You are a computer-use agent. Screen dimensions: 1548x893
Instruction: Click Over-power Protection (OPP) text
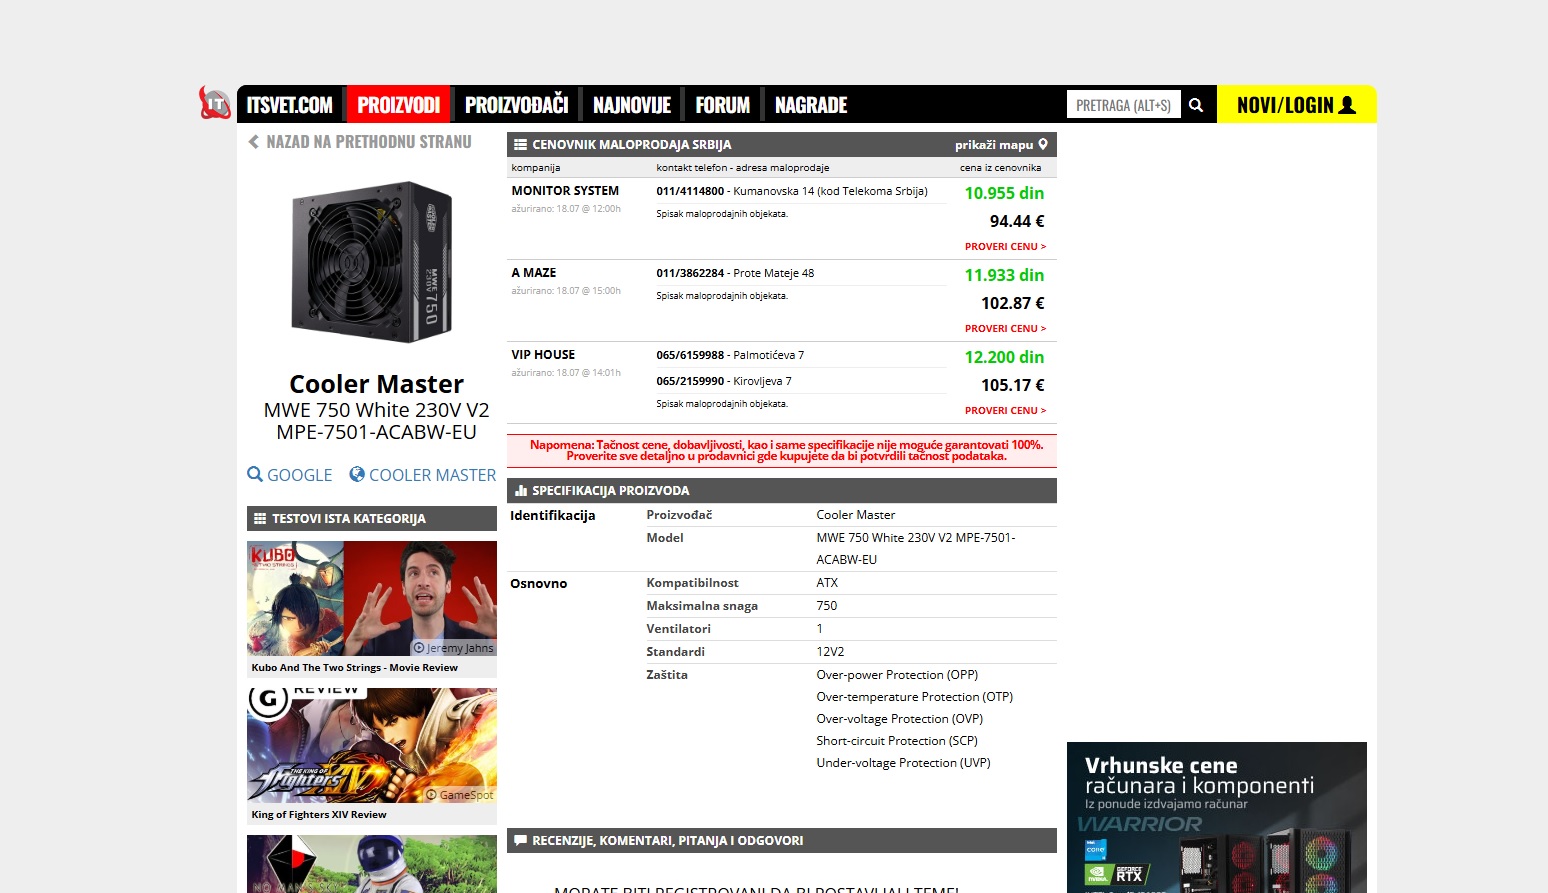click(x=897, y=675)
